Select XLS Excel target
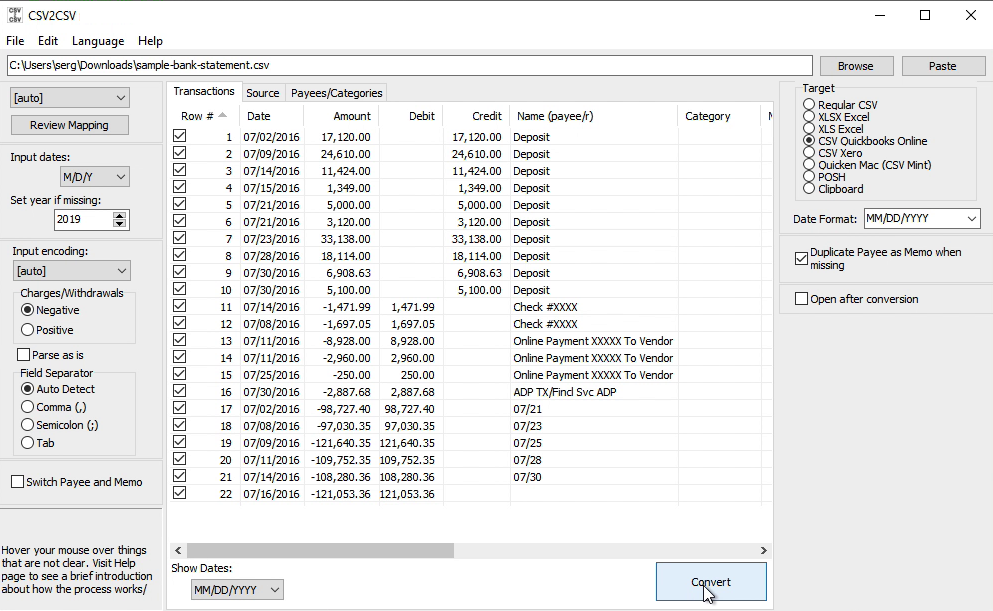Viewport: 993px width, 611px height. [809, 129]
